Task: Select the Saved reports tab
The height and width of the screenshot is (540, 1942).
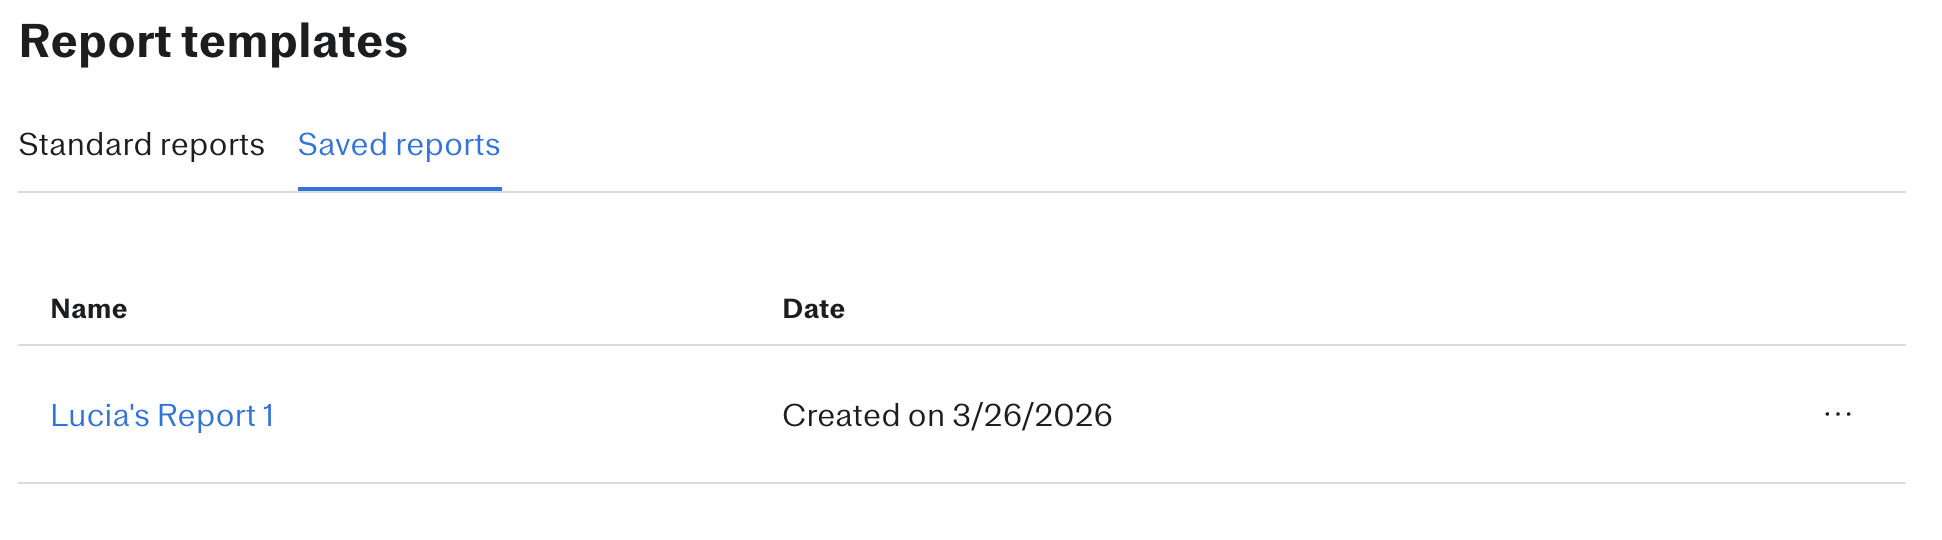Action: click(399, 145)
